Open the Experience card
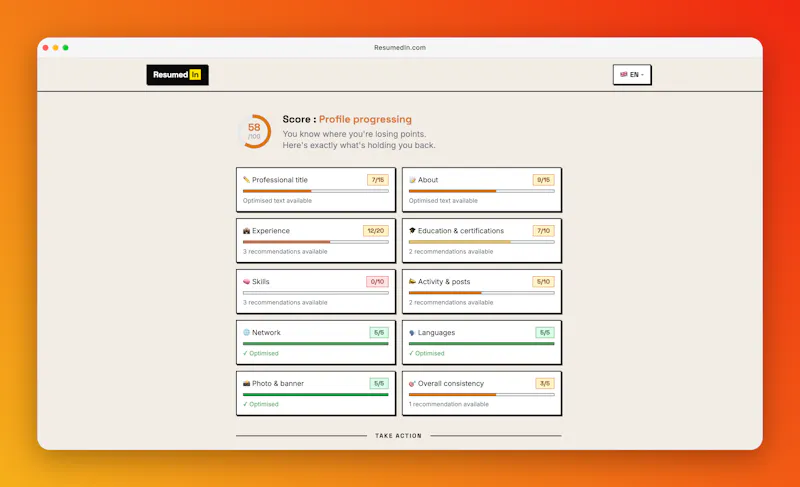Screen dimensions: 800x487 point(316,240)
